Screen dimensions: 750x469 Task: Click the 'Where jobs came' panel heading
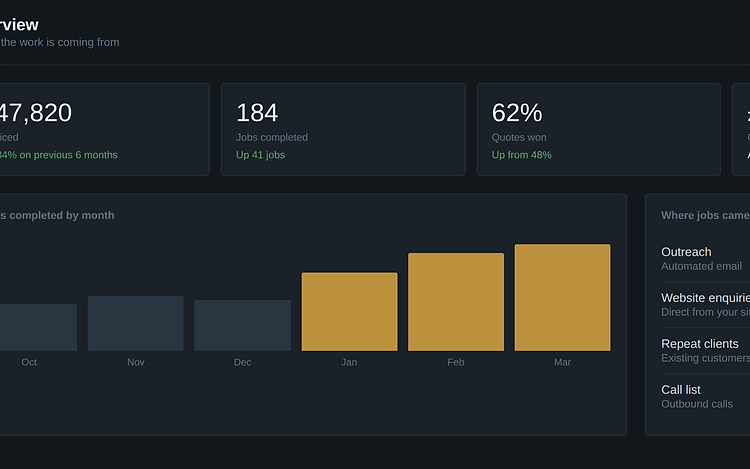706,215
